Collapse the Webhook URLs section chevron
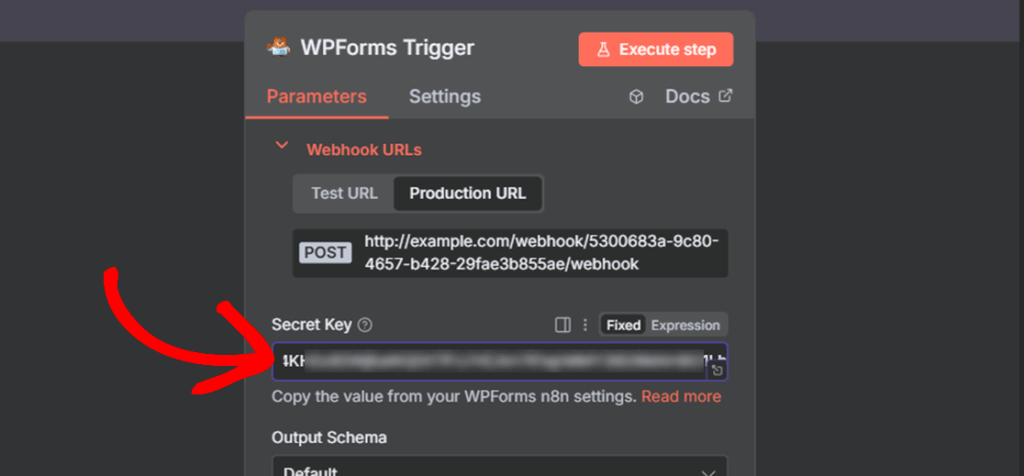 pyautogui.click(x=282, y=146)
